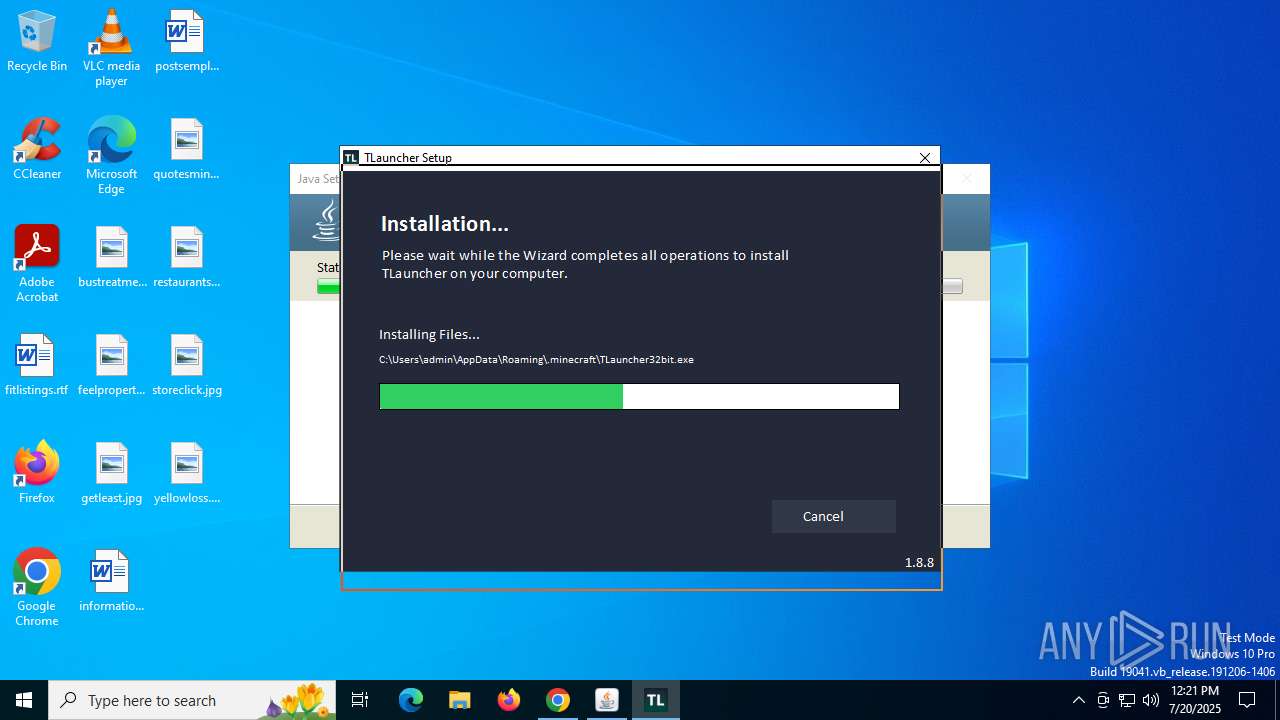The height and width of the screenshot is (720, 1280).
Task: Select the storeclick.jpg file icon
Action: click(186, 365)
